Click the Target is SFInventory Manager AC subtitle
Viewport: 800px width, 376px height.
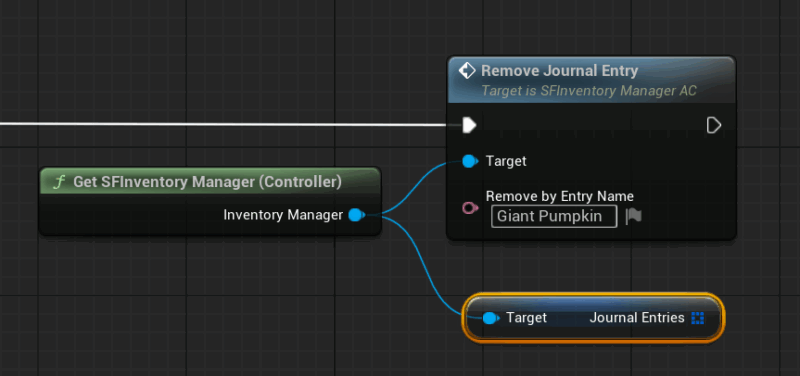coord(589,91)
